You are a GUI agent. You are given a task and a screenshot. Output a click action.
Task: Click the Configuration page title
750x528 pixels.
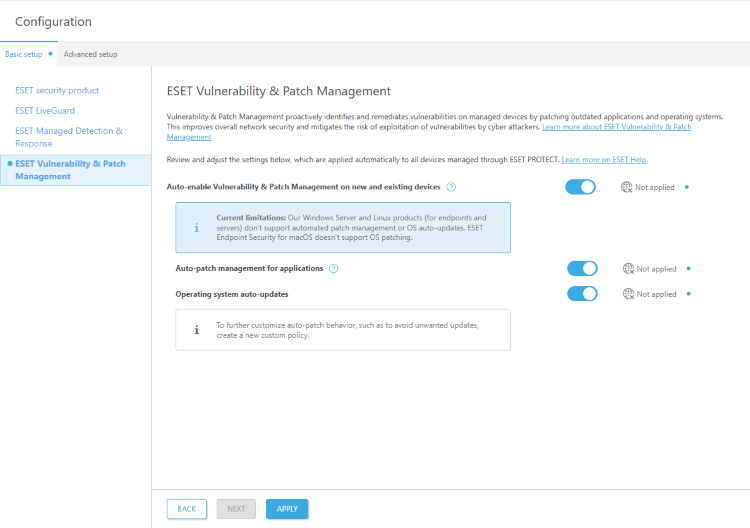(53, 22)
